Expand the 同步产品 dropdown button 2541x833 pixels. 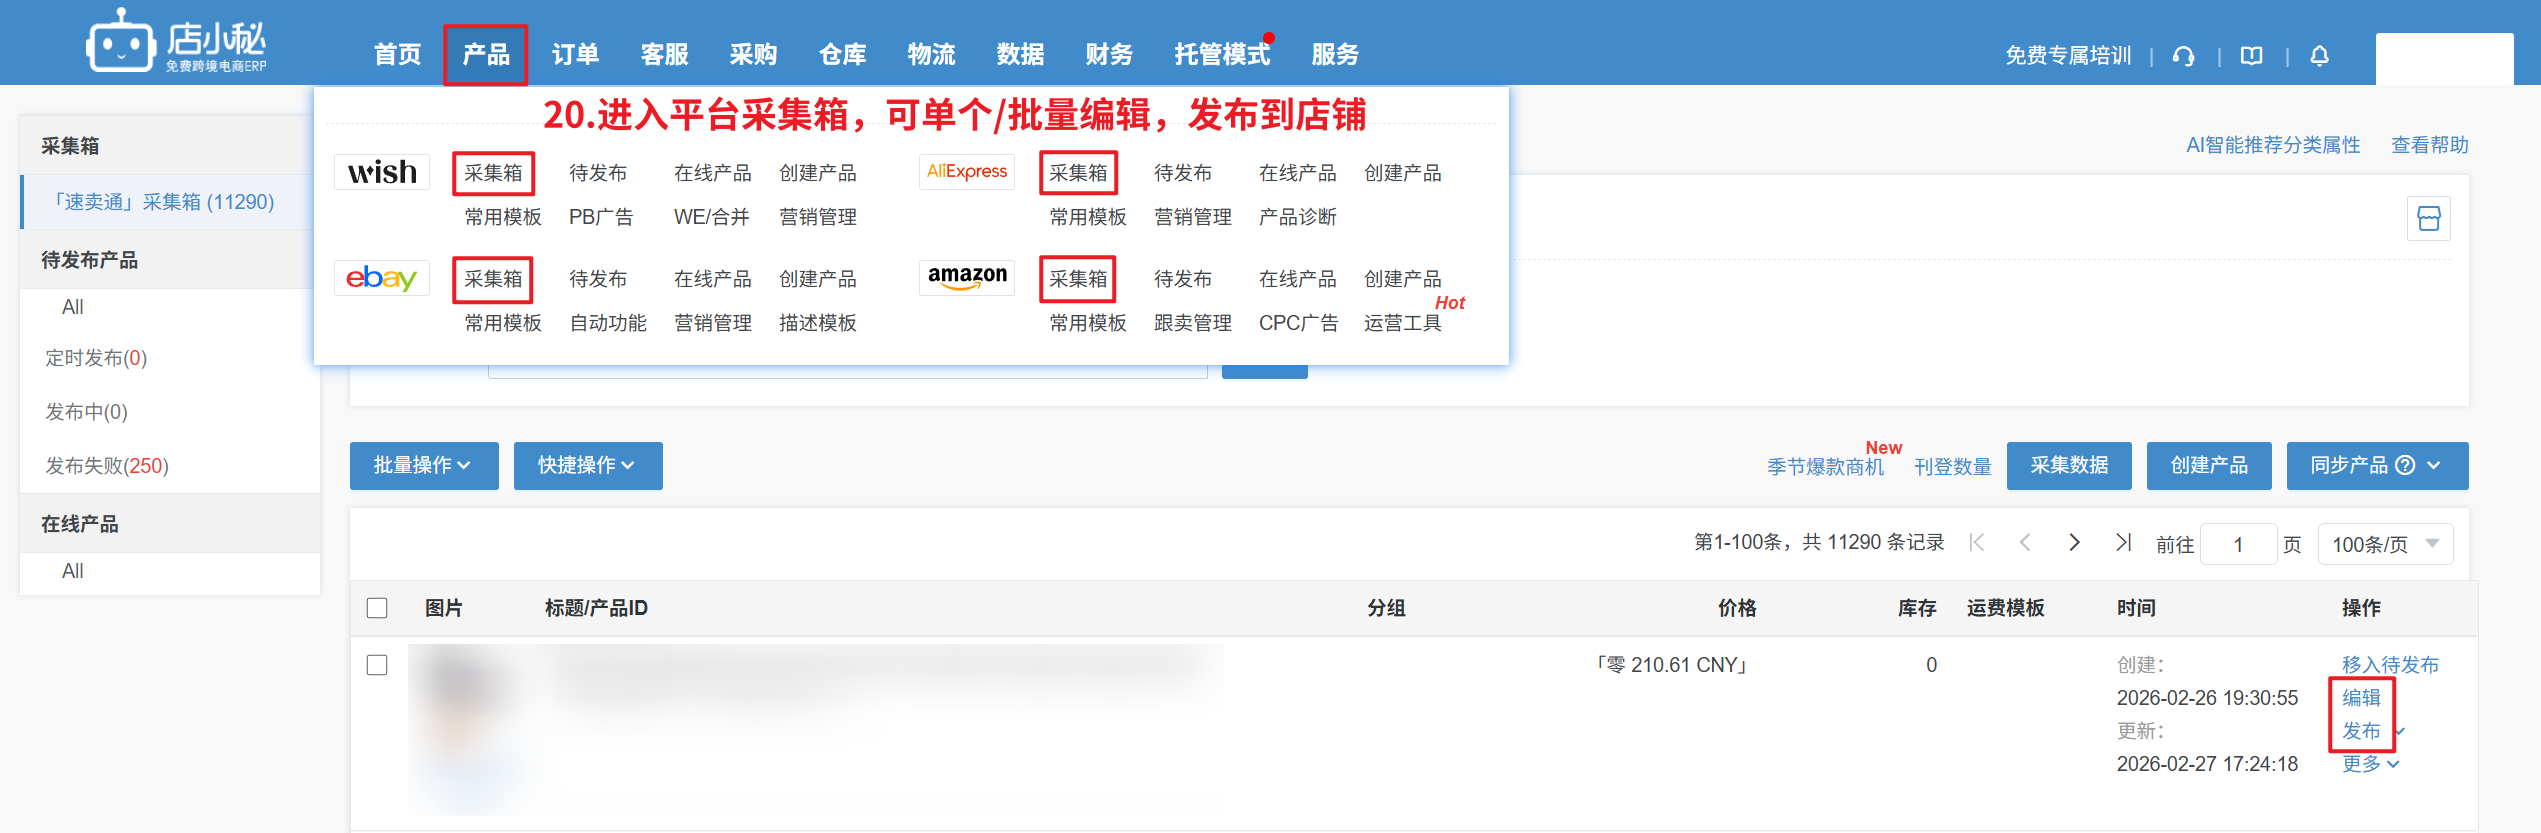pyautogui.click(x=2376, y=466)
